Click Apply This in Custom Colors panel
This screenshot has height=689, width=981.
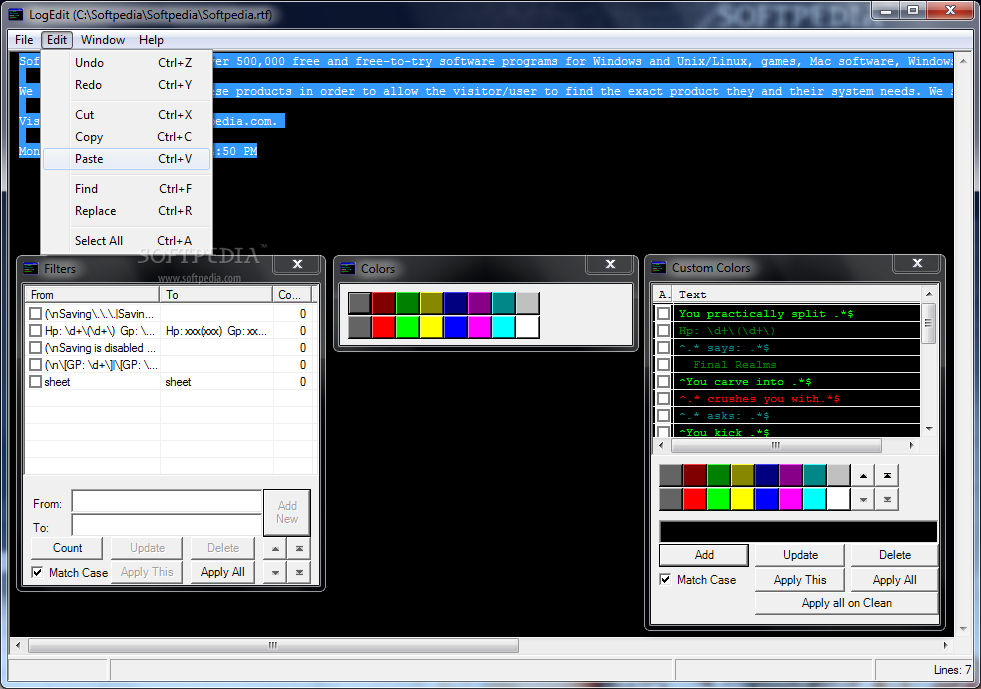pos(800,580)
